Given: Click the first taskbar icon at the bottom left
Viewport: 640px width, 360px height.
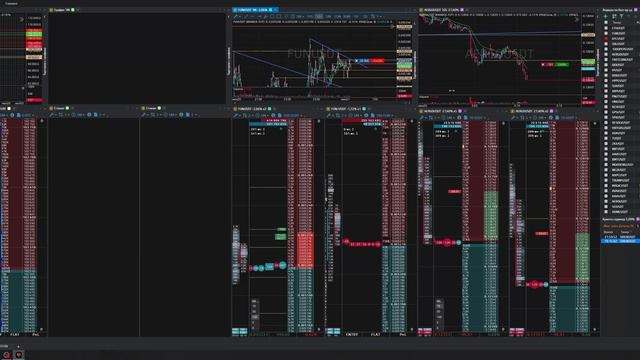Looking at the screenshot, I should click(x=7, y=355).
